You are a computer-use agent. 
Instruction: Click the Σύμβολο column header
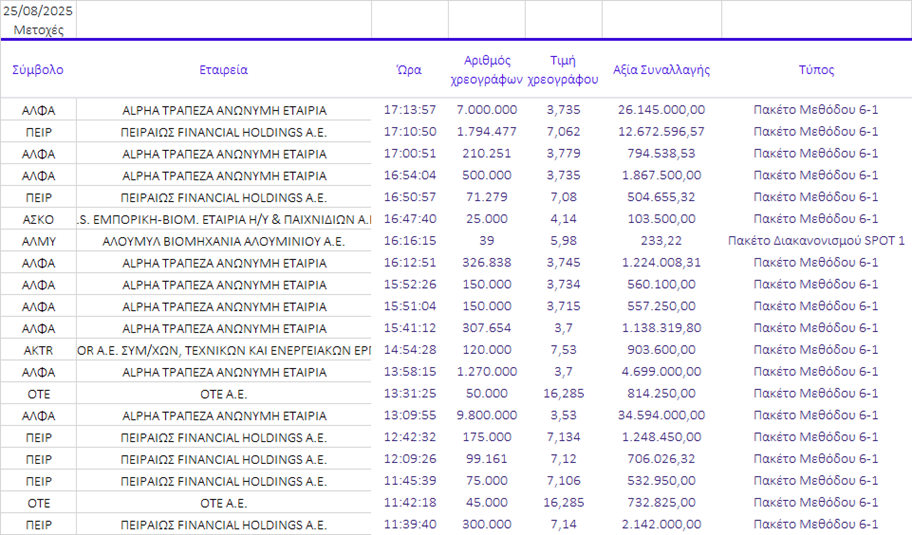pyautogui.click(x=38, y=70)
